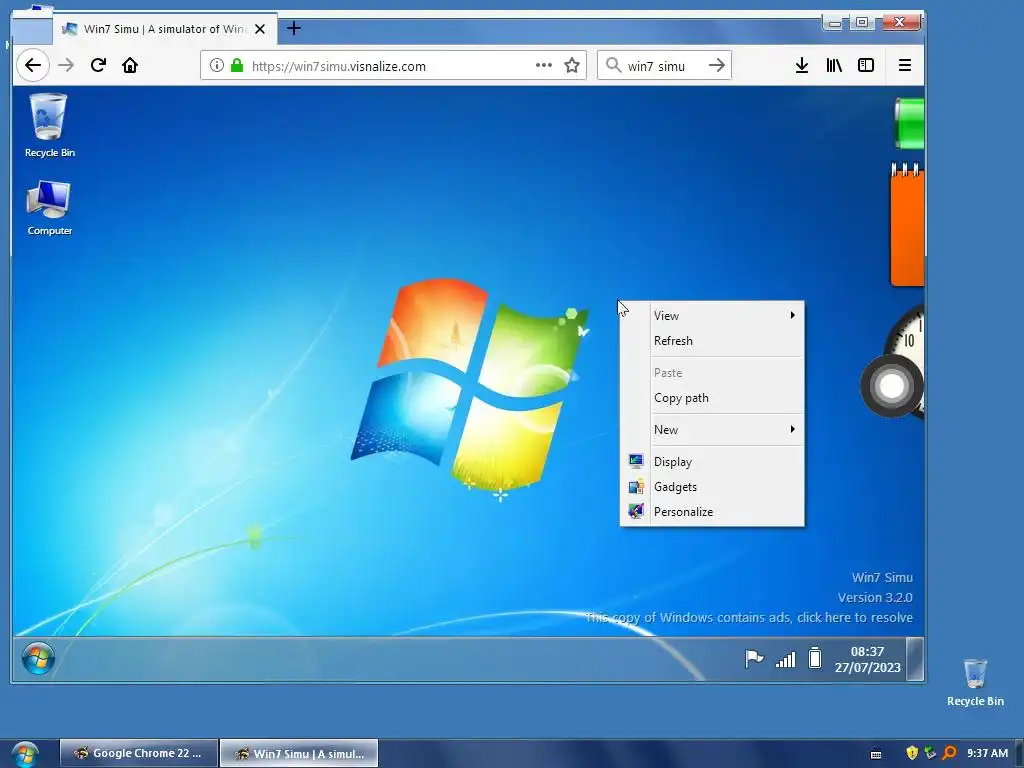Image resolution: width=1024 pixels, height=768 pixels.
Task: Bookmark this page with the star
Action: (x=571, y=65)
